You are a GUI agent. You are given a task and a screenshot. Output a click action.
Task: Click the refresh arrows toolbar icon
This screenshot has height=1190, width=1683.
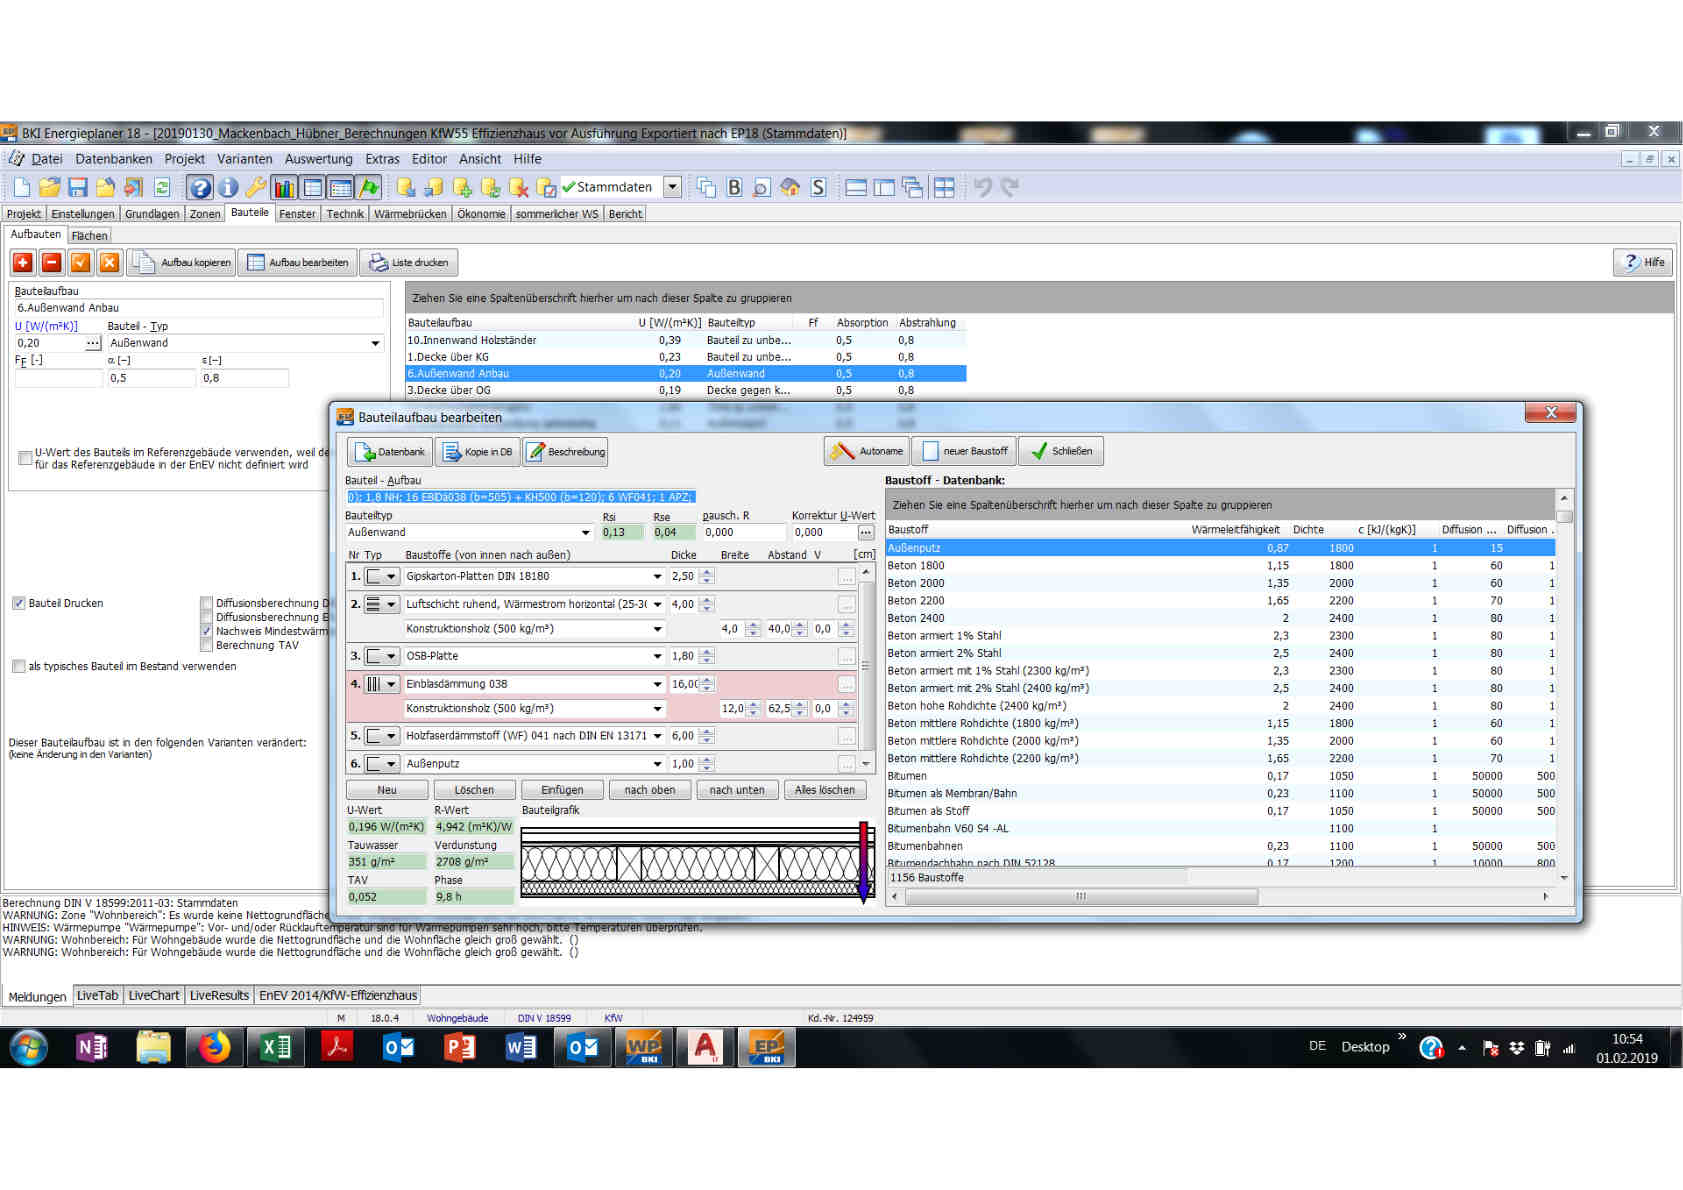click(162, 187)
